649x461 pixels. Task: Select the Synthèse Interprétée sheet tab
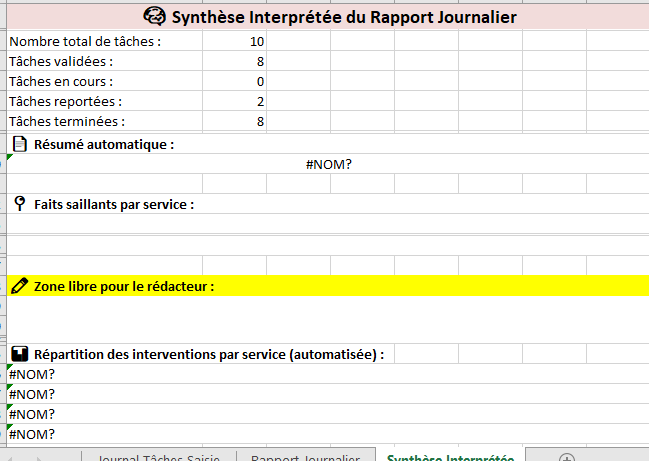[450, 458]
